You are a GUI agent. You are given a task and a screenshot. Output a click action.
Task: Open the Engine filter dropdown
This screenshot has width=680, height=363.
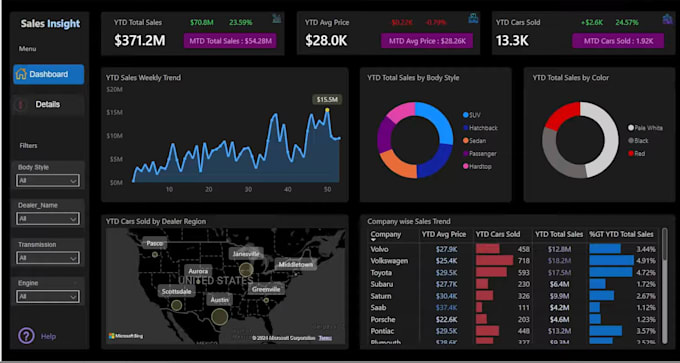48,297
